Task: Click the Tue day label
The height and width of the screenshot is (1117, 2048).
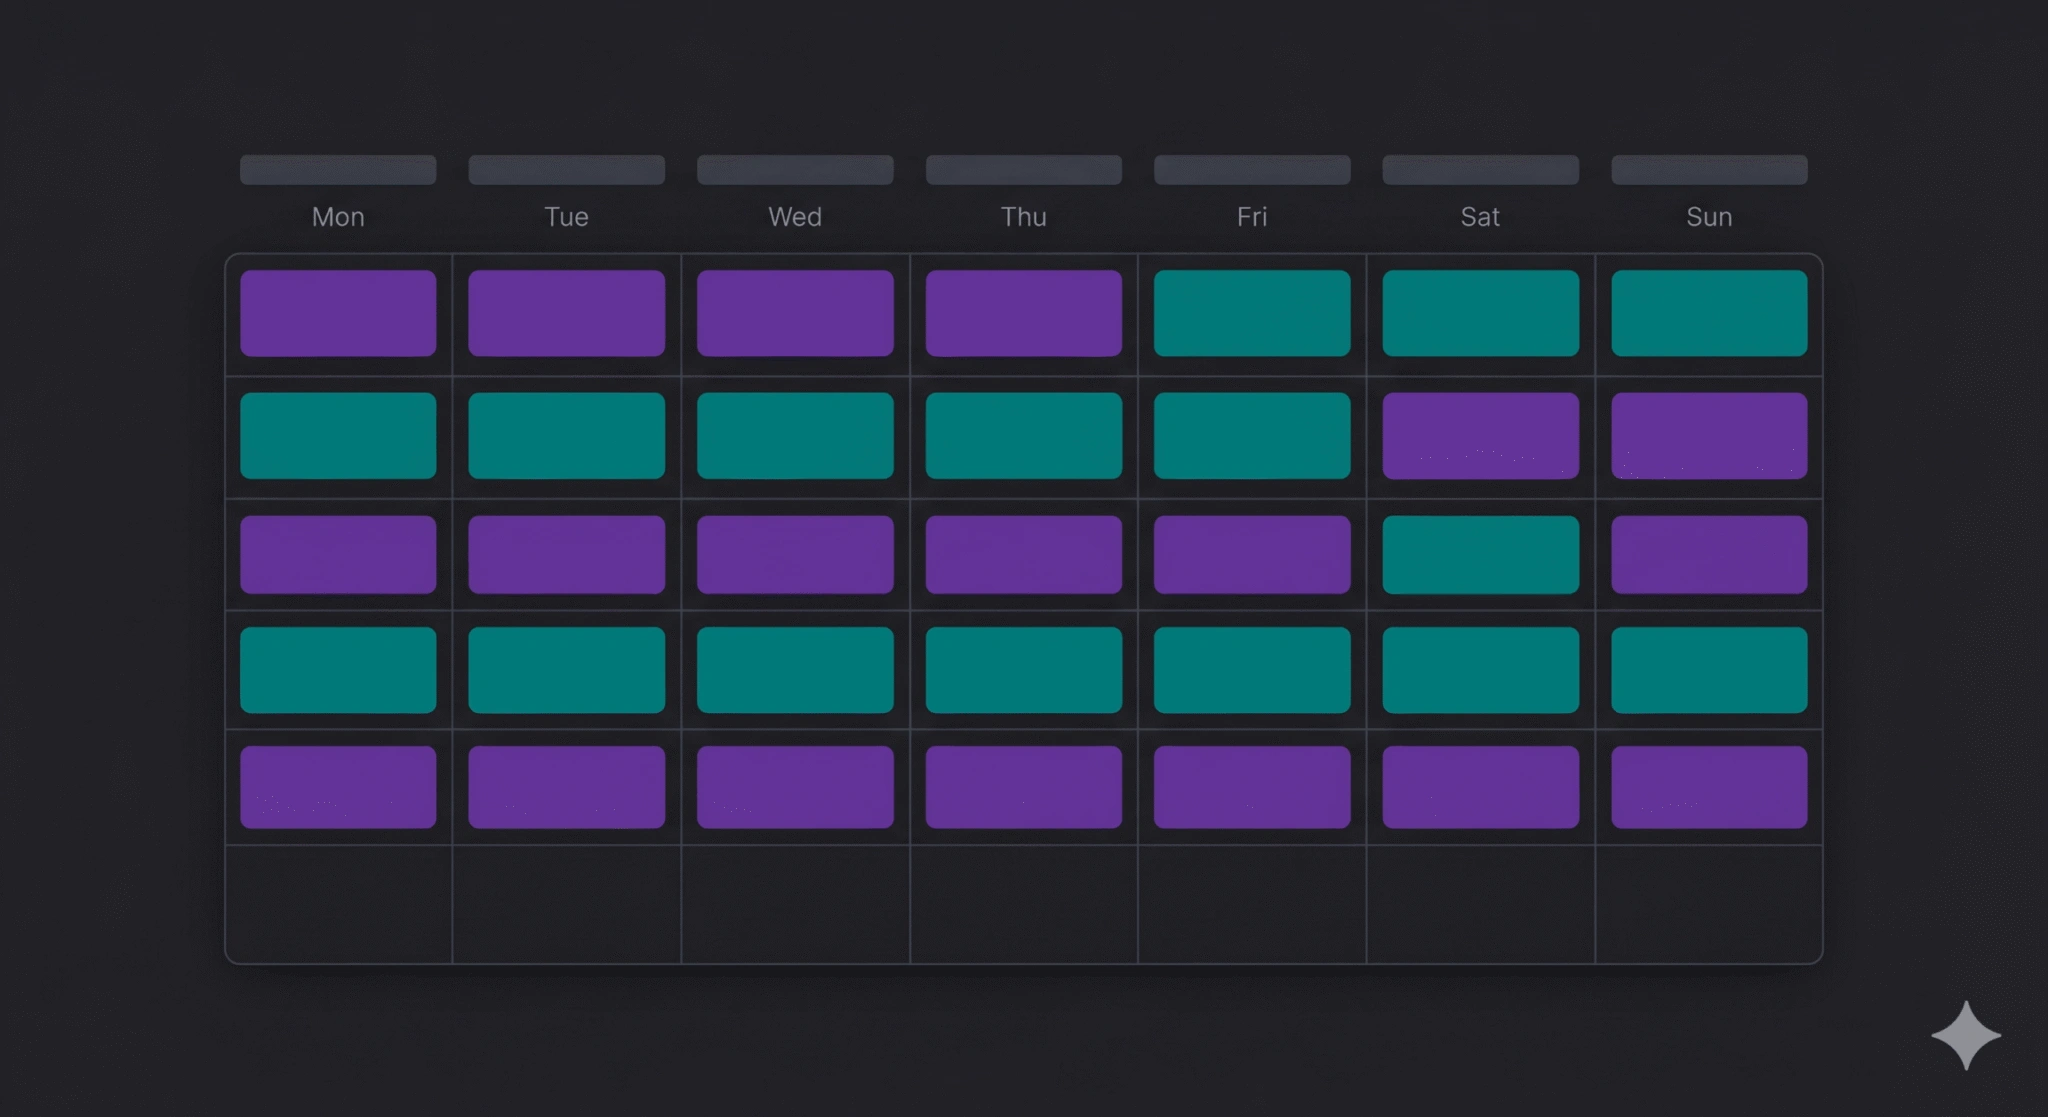Action: 567,217
